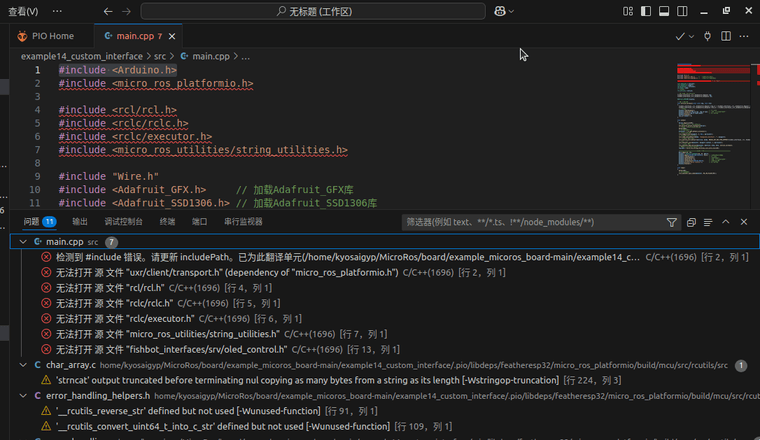The image size is (760, 440).
Task: Toggle the primary side bar
Action: 646,11
